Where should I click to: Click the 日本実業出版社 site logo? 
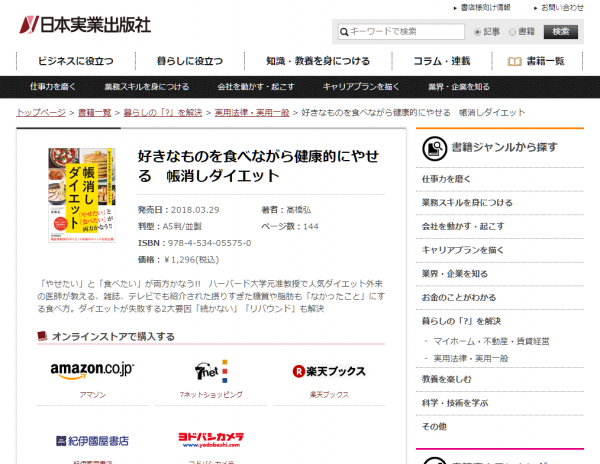click(85, 23)
